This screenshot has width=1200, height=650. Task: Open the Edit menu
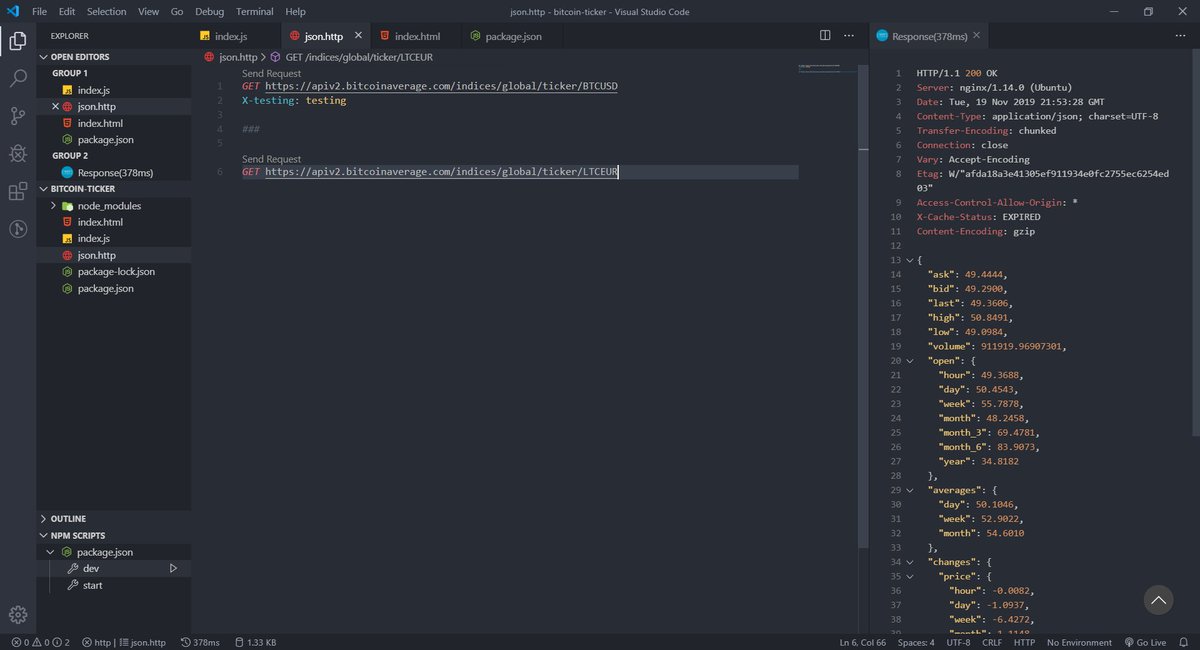(67, 11)
